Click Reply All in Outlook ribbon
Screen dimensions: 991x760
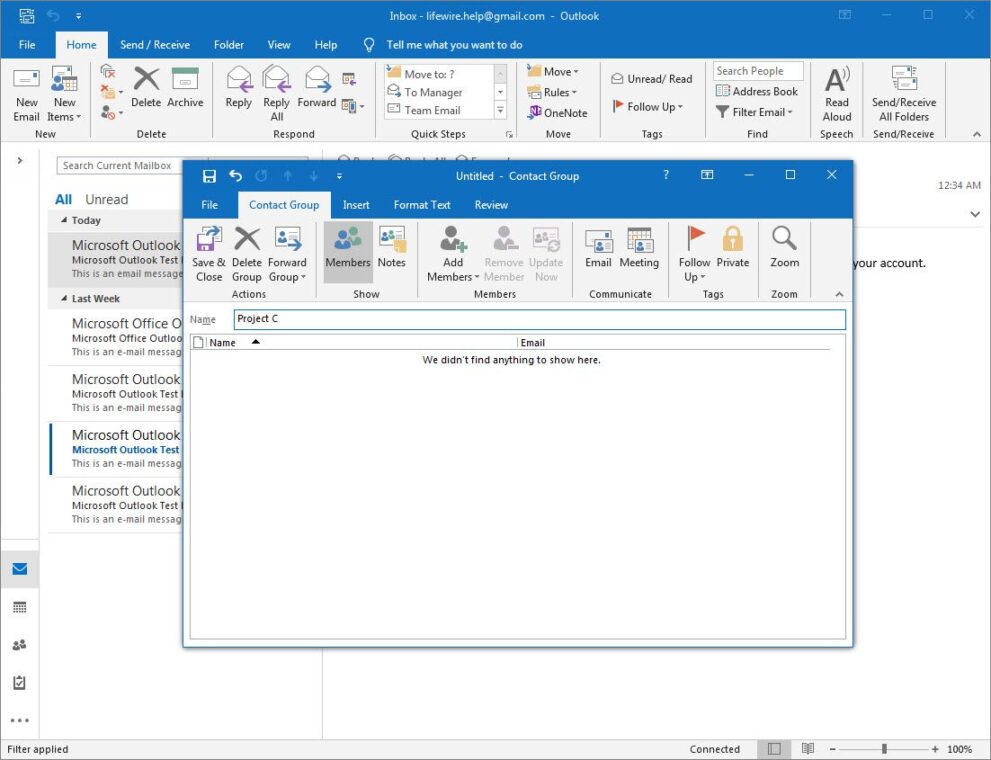coord(276,95)
